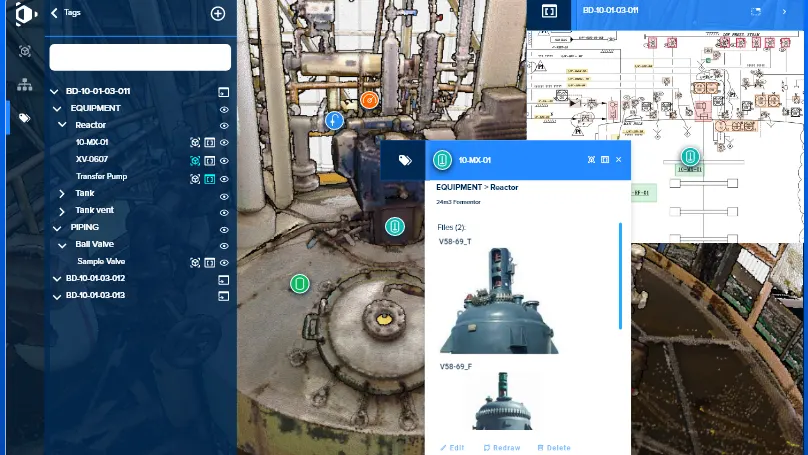
Task: Select the Tags sidebar icon
Action: click(24, 118)
